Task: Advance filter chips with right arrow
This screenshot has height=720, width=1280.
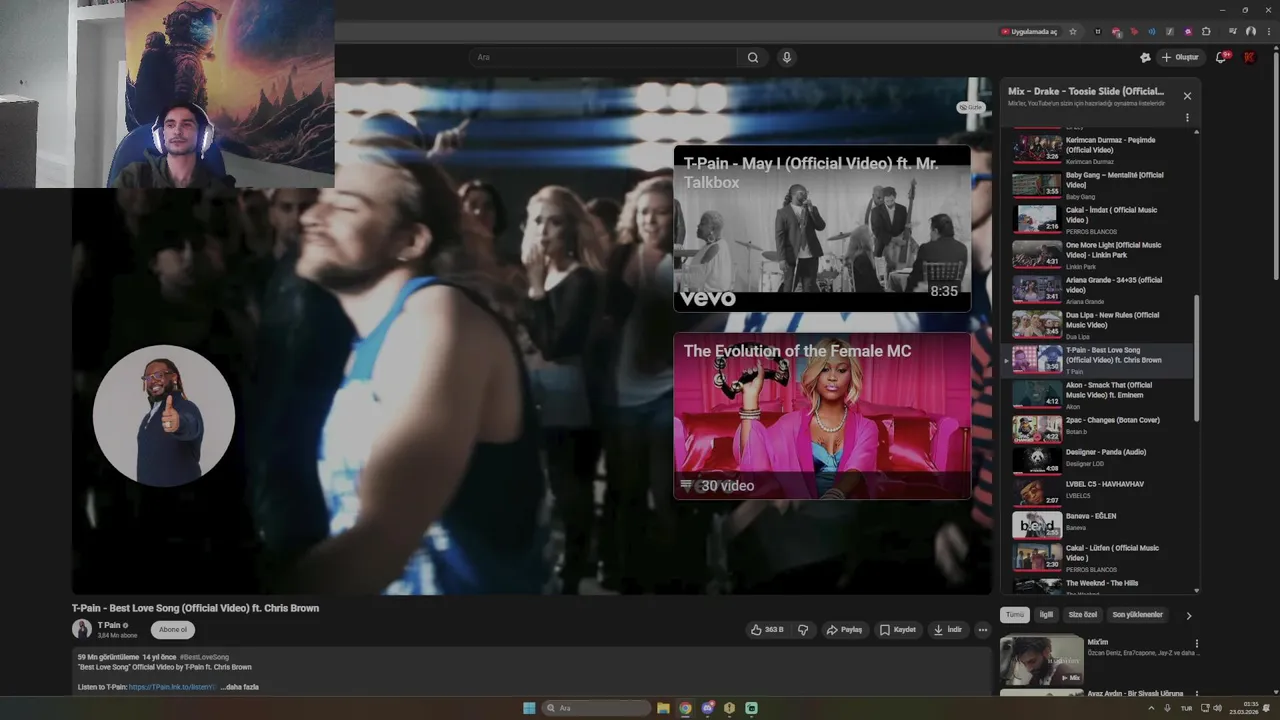Action: point(1188,616)
